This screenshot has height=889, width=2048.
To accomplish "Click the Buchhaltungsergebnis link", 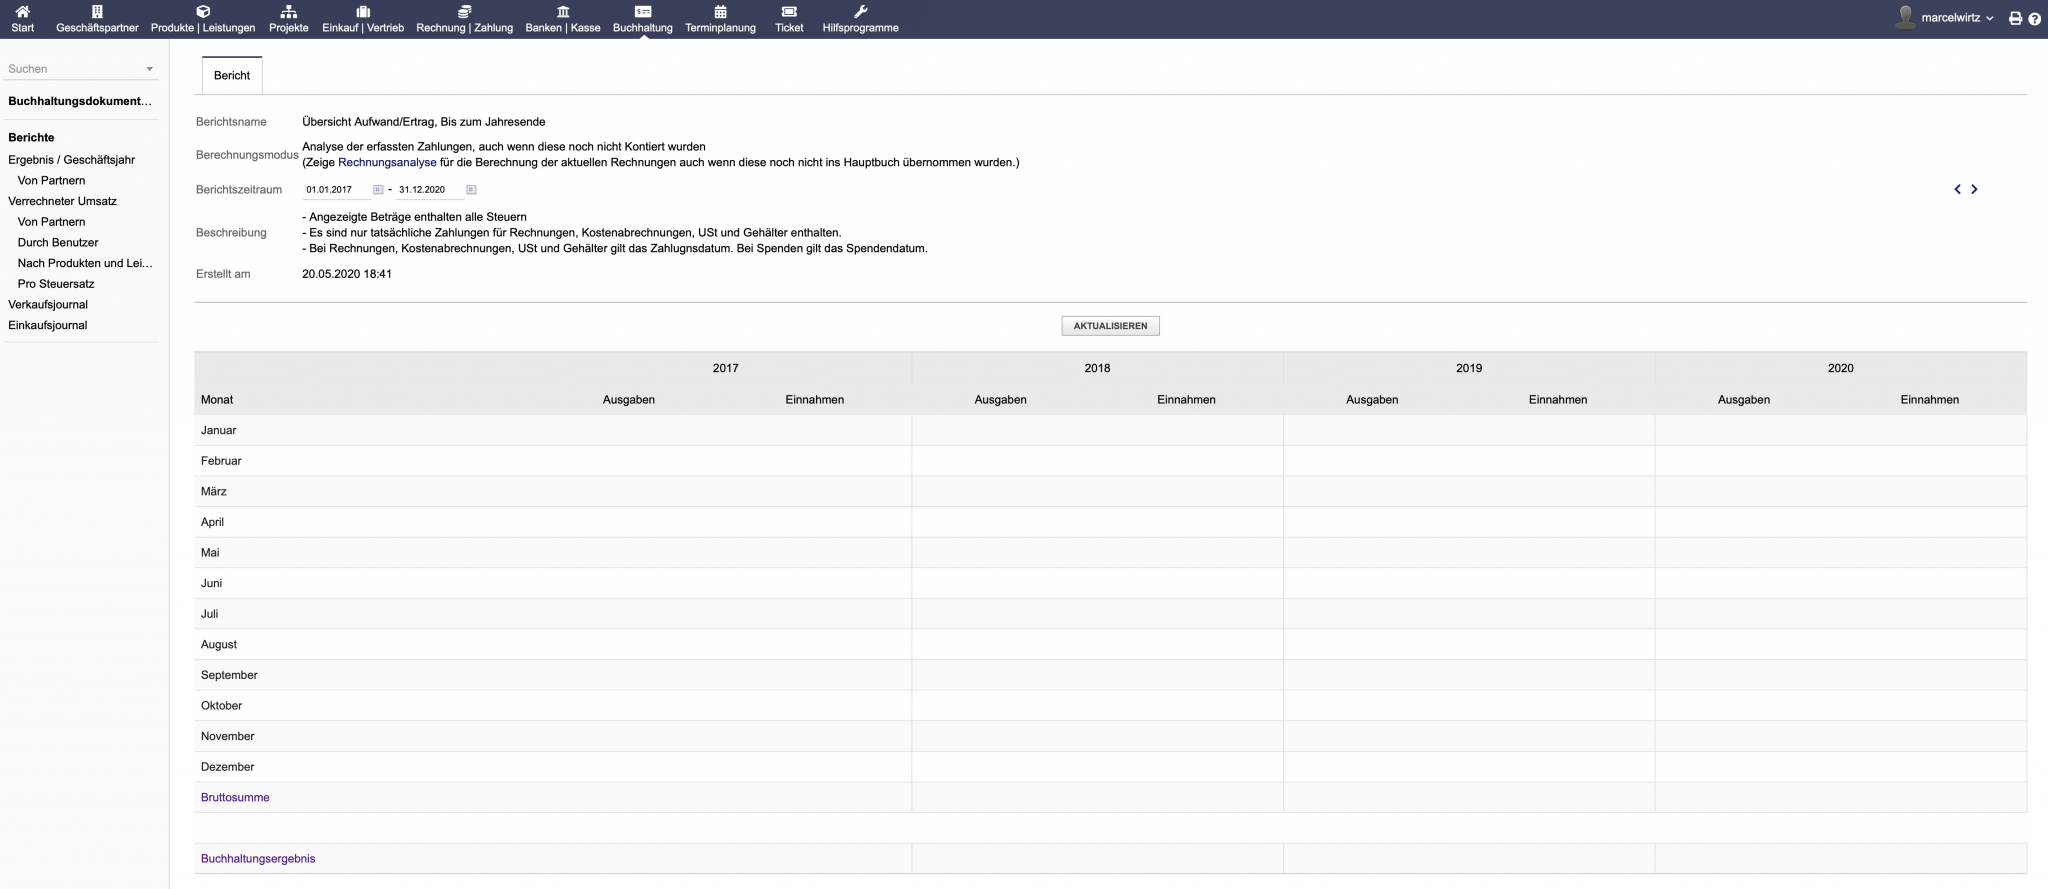I will coord(258,859).
